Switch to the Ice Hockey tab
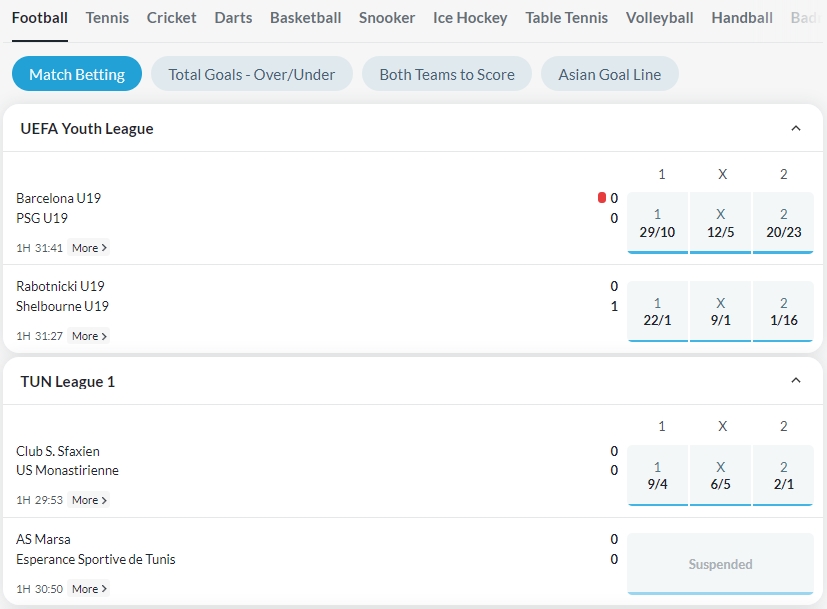This screenshot has height=609, width=827. click(470, 17)
